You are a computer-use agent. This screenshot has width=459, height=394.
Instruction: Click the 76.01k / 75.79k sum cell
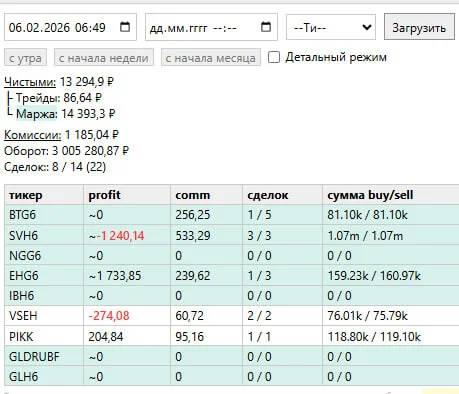coord(391,316)
